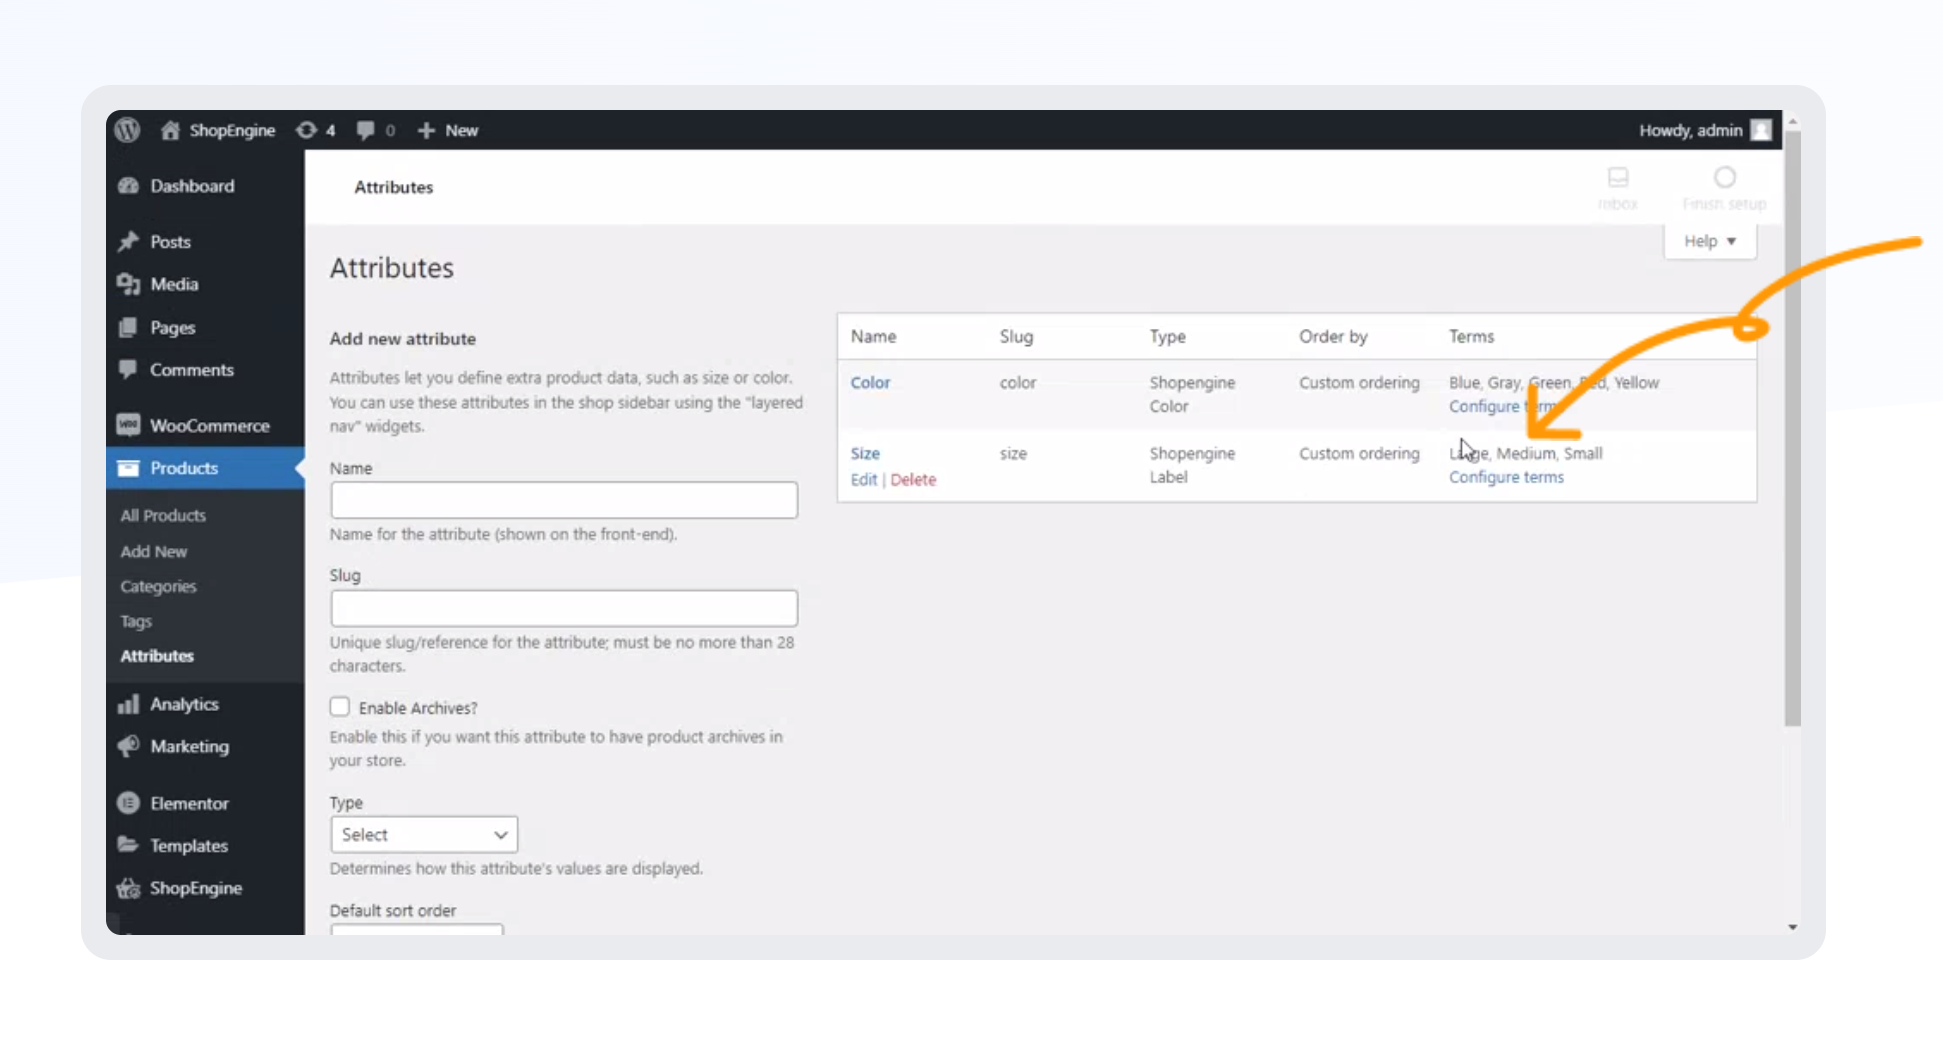This screenshot has height=1047, width=1943.
Task: Open Default sort order dropdown
Action: click(417, 929)
